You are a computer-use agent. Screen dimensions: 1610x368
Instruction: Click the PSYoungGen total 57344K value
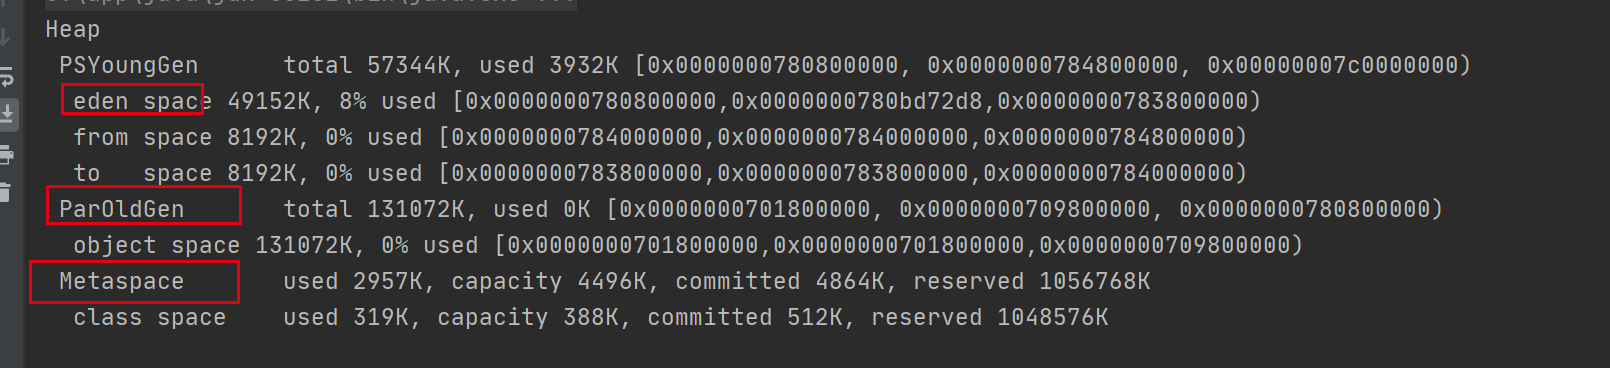point(373,66)
